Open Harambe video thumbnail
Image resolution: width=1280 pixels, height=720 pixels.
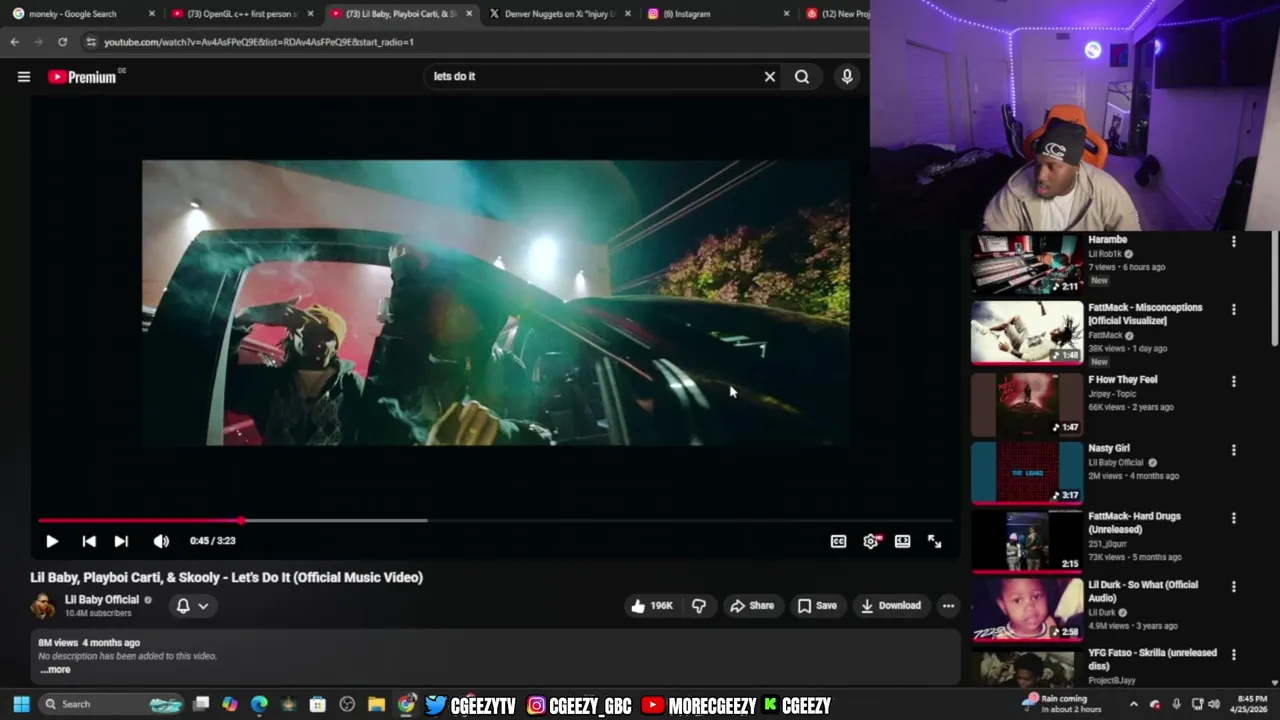coord(1027,264)
